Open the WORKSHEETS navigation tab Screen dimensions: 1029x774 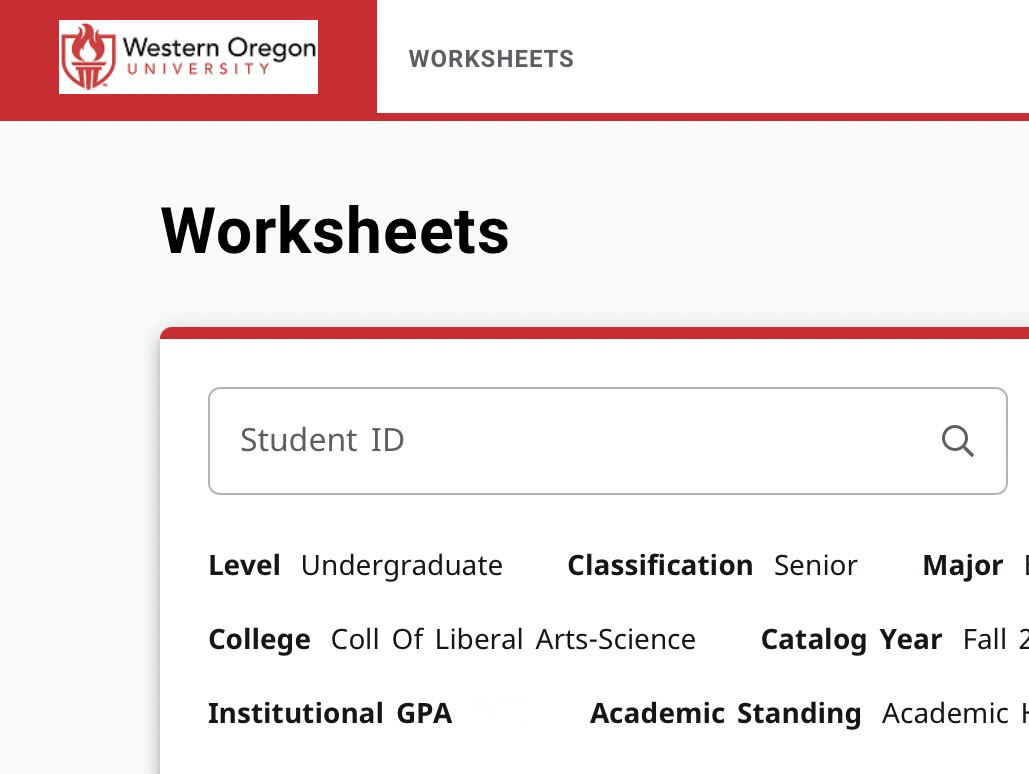(491, 59)
